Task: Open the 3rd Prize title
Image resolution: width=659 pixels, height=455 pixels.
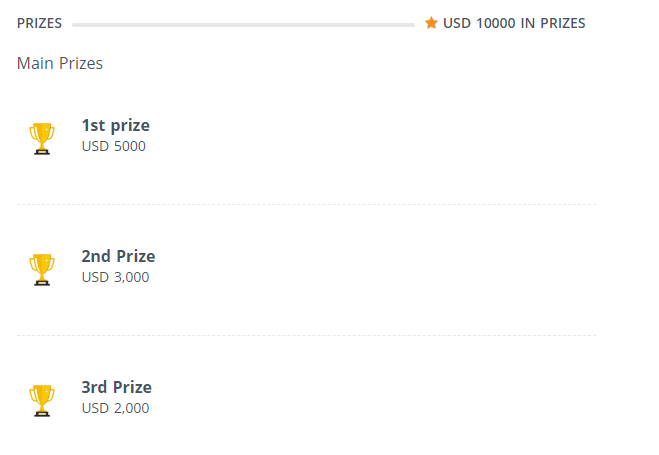Action: pos(117,387)
